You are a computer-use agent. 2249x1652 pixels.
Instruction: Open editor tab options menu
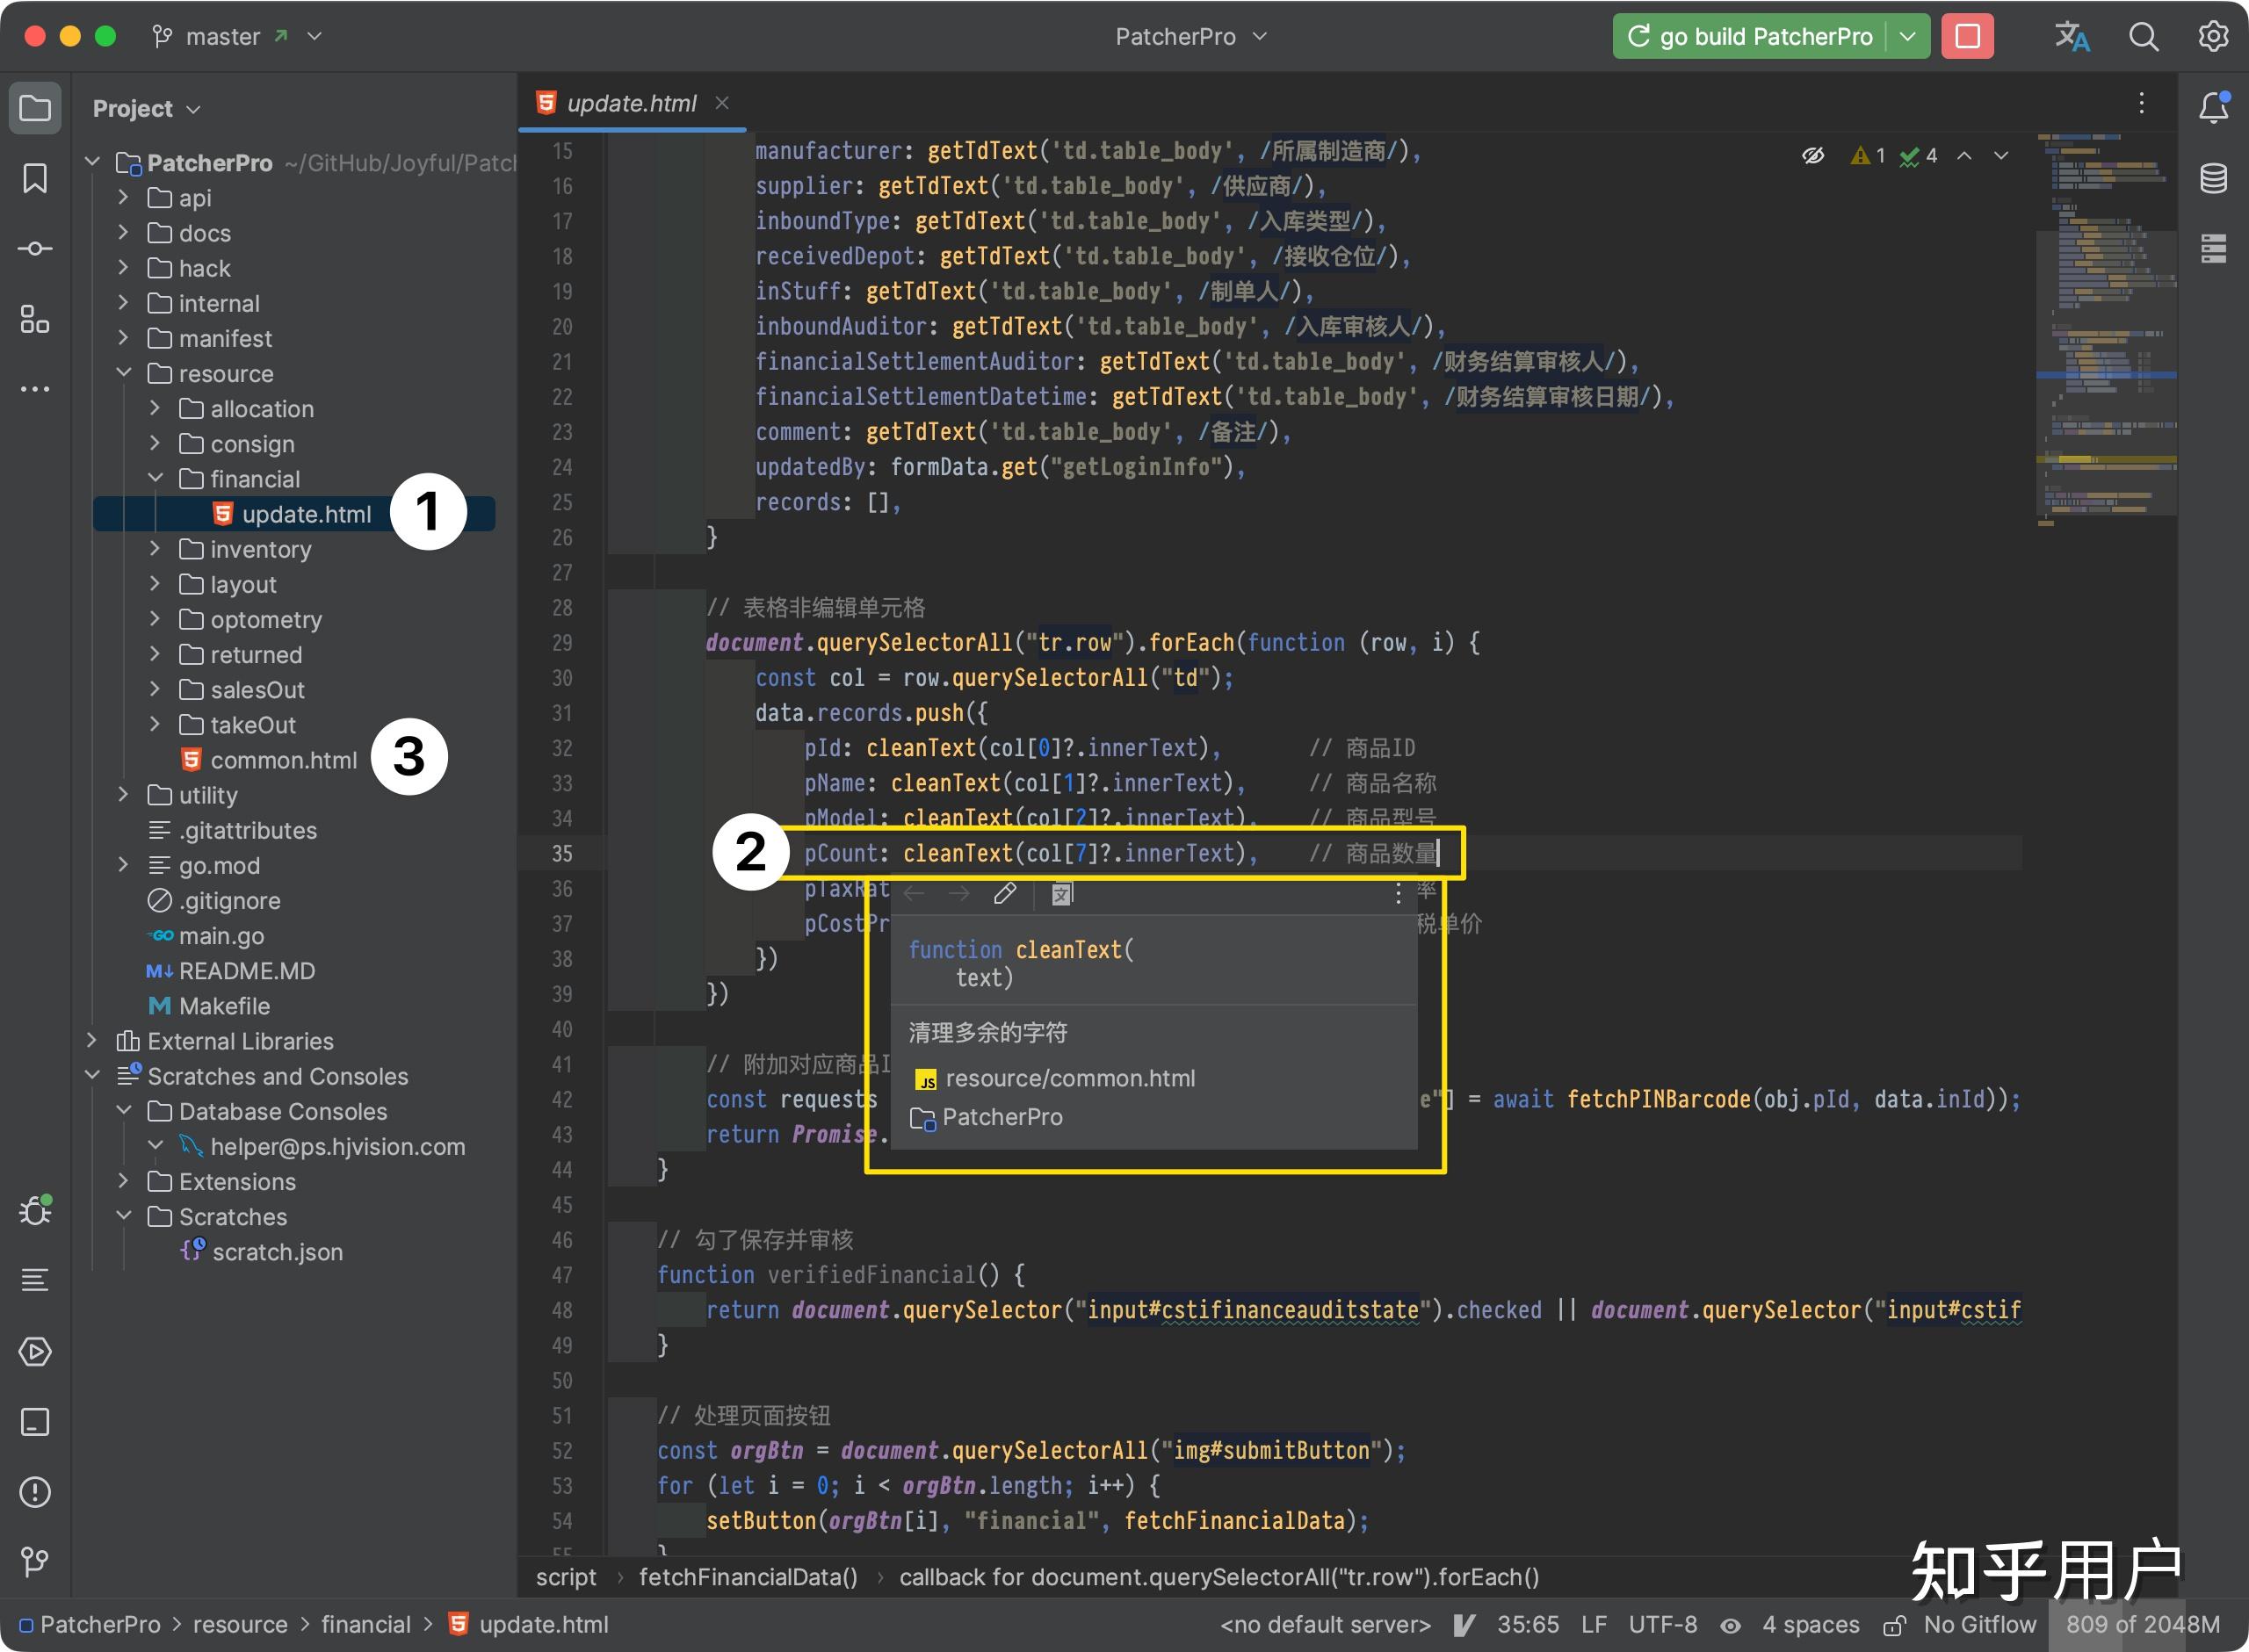tap(2141, 103)
